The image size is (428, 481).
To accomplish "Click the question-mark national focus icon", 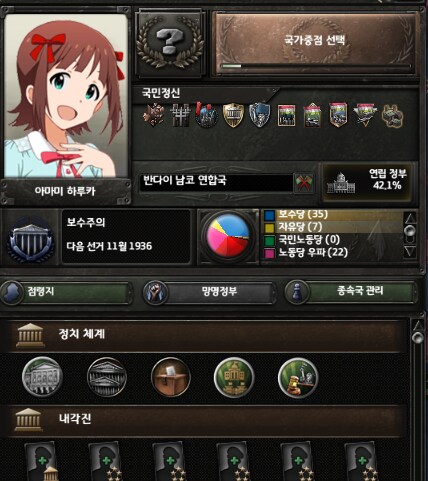I will [170, 42].
